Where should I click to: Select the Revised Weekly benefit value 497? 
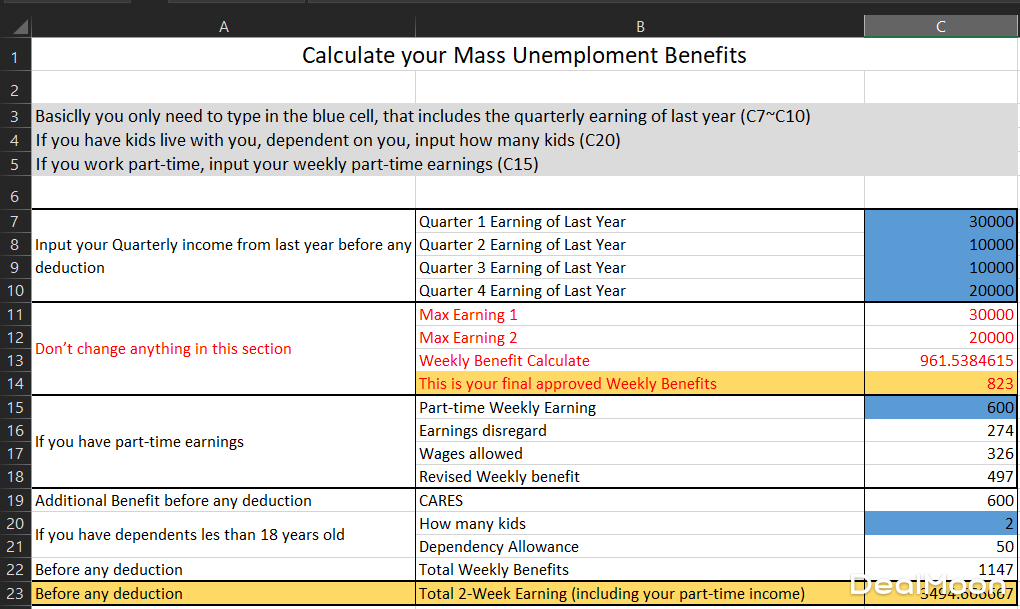[941, 477]
